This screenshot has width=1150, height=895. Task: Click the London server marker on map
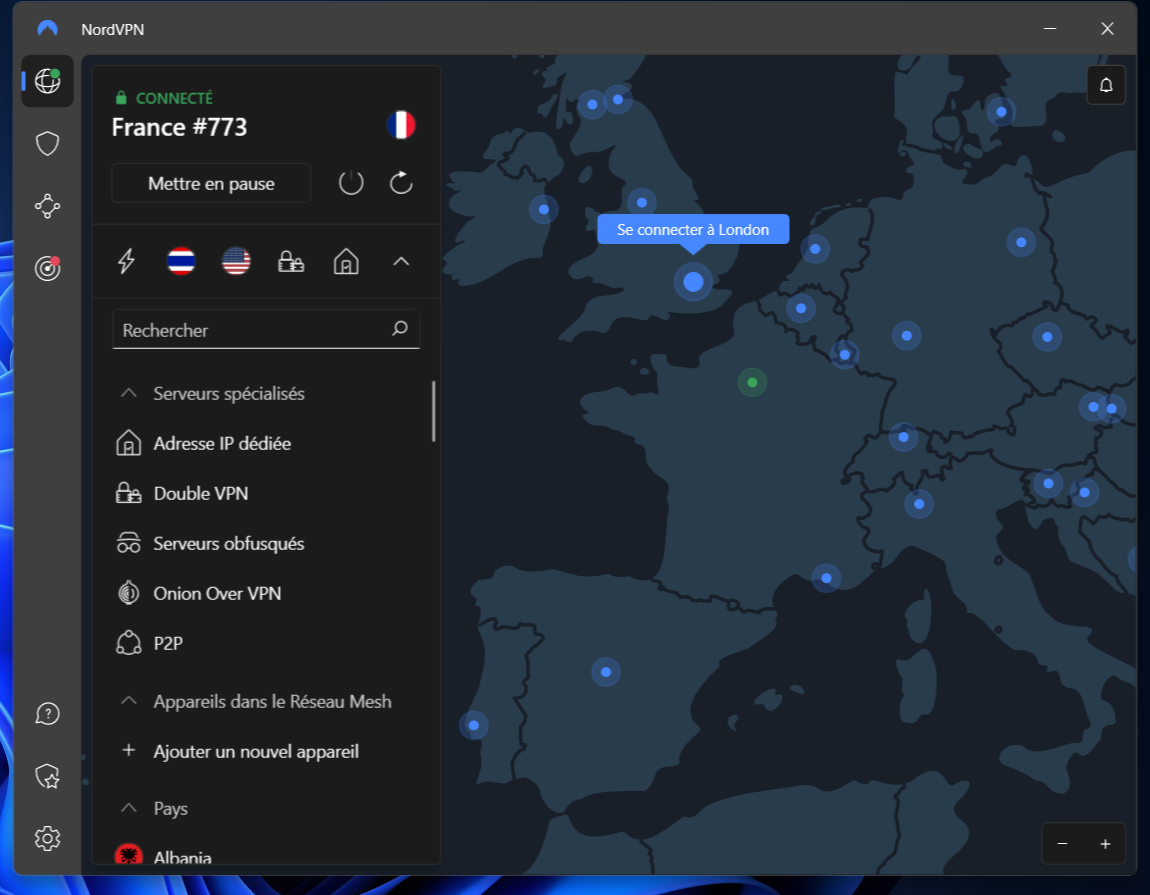[693, 282]
